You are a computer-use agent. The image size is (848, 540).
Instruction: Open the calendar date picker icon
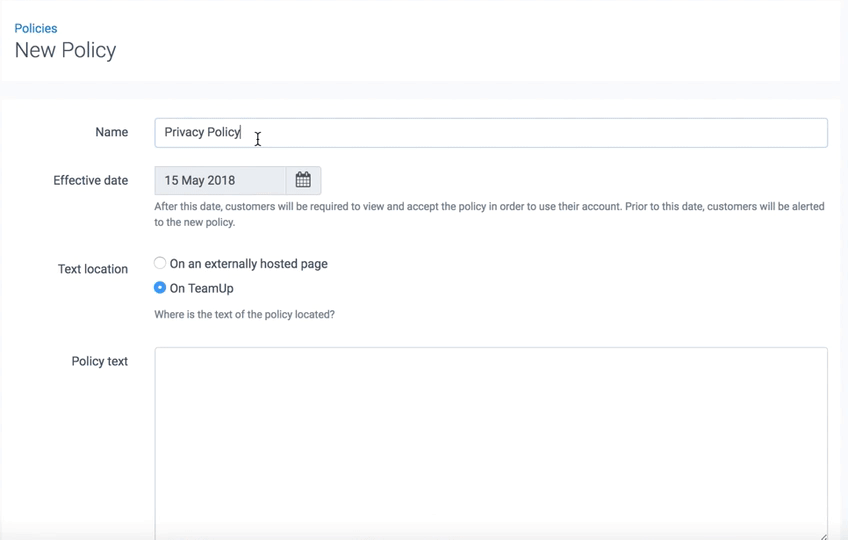[x=303, y=181]
